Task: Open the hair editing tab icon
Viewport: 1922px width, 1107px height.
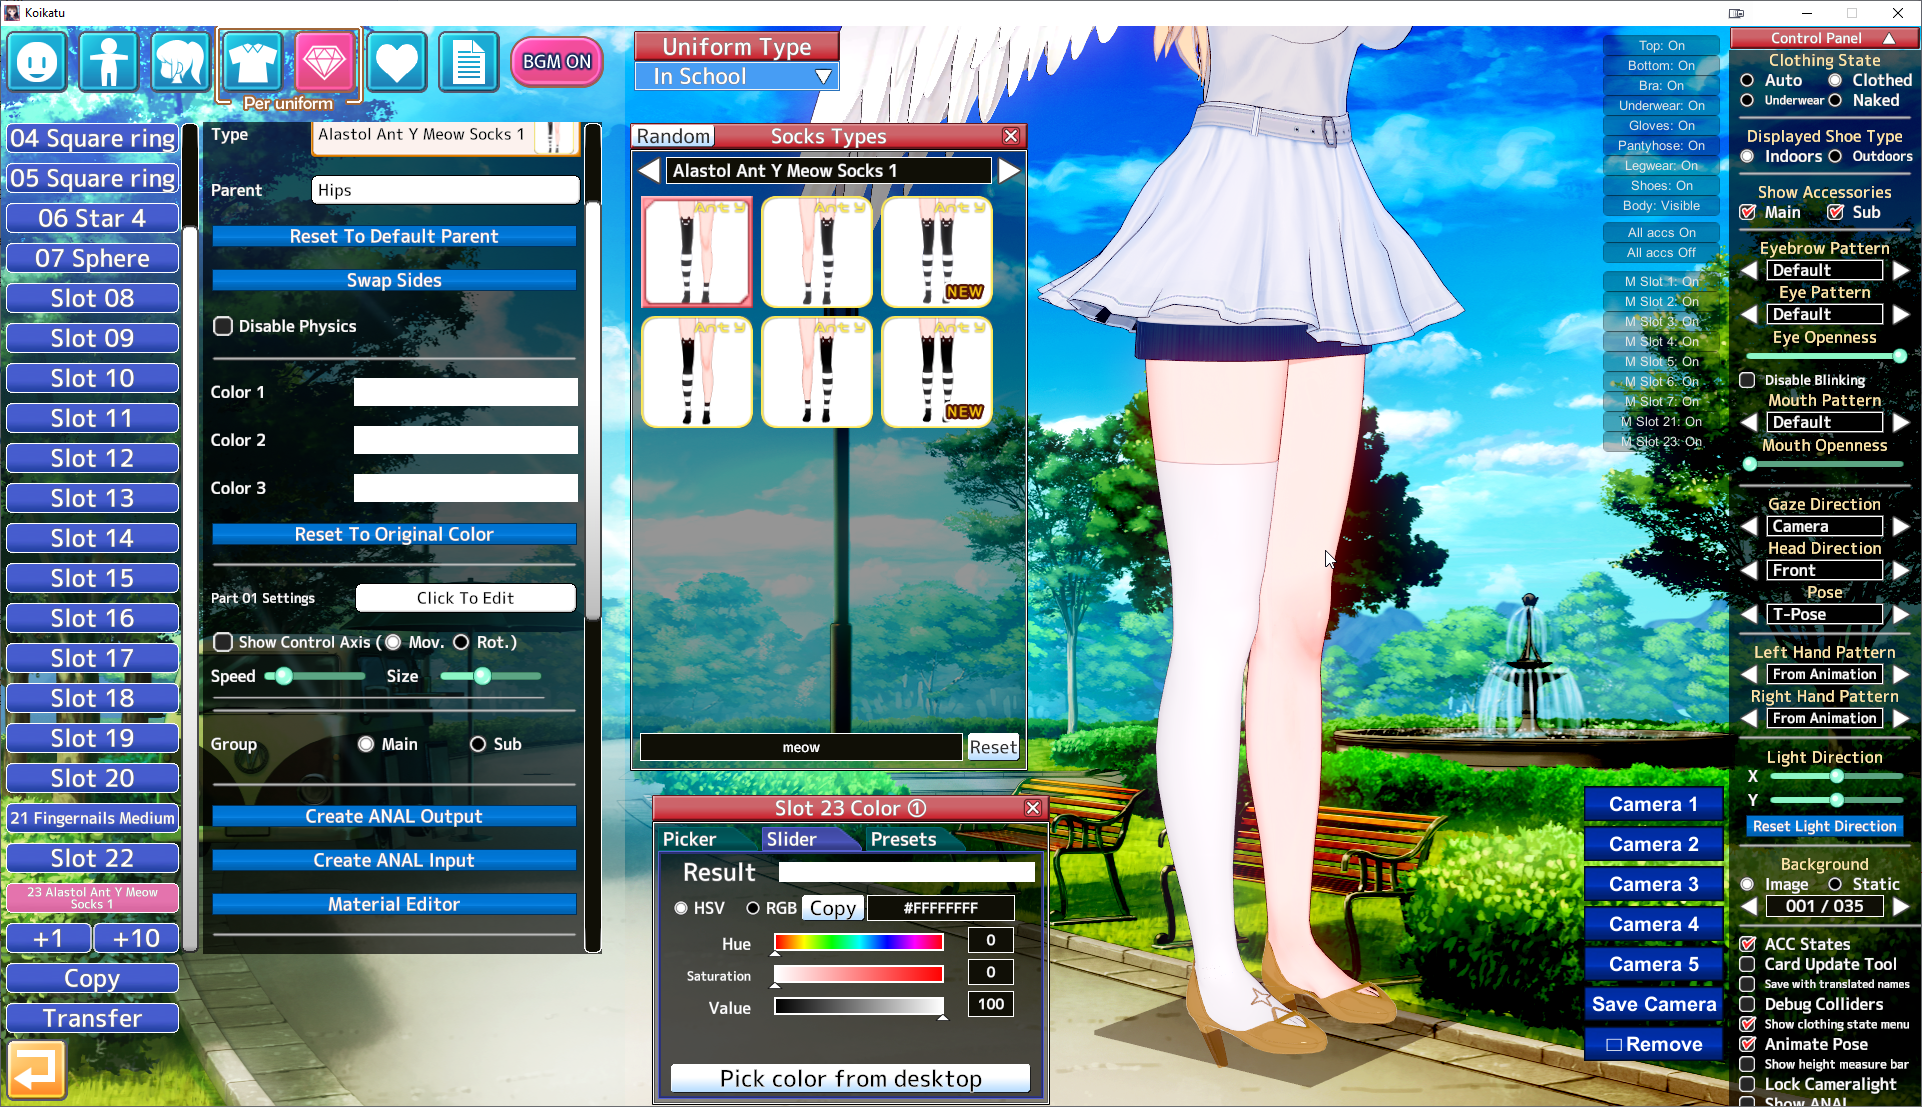Action: pos(180,62)
